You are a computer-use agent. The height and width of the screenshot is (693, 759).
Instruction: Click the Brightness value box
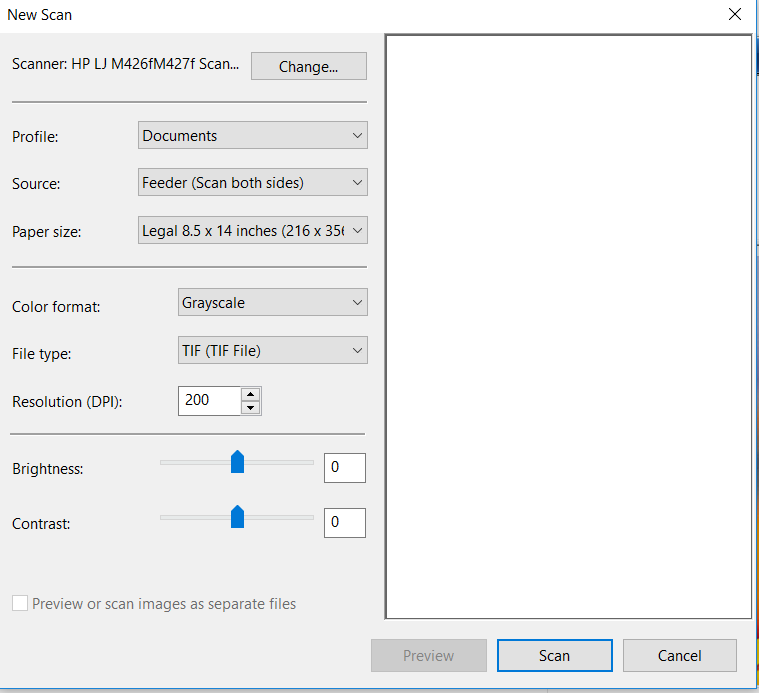coord(345,468)
